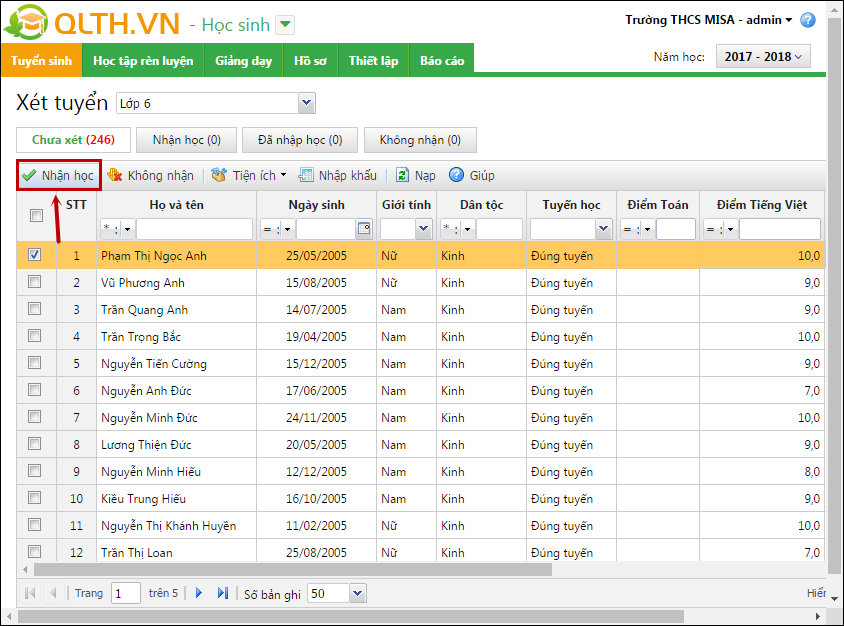
Task: Click the Không nhận reject toolbar button
Action: [150, 175]
